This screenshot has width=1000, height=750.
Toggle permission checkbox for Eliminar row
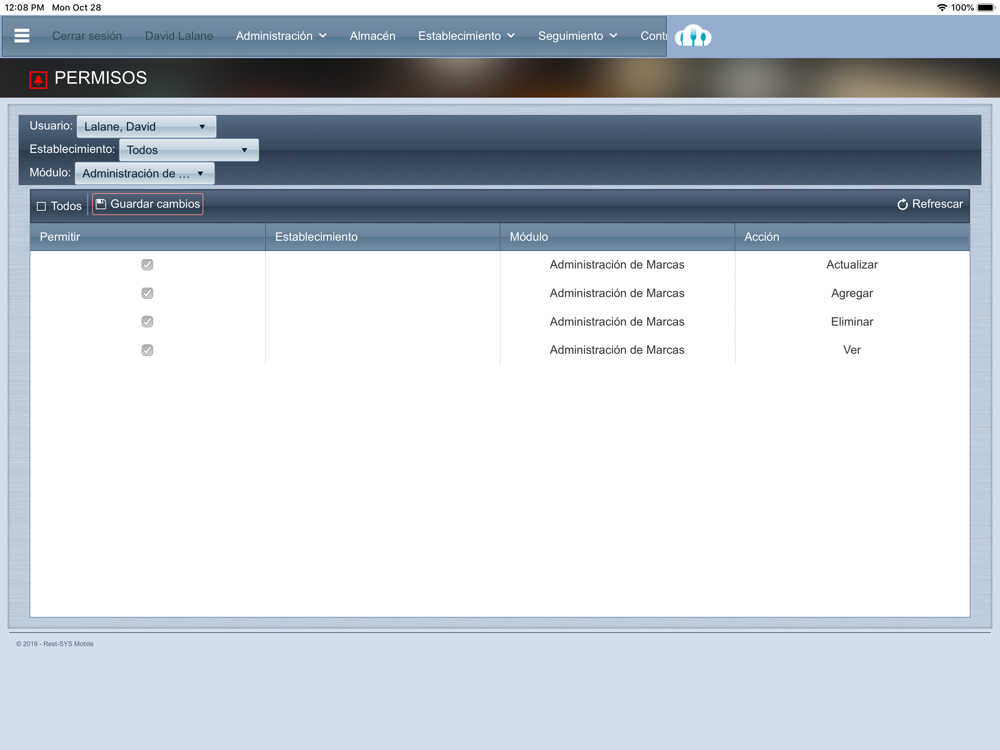147,321
